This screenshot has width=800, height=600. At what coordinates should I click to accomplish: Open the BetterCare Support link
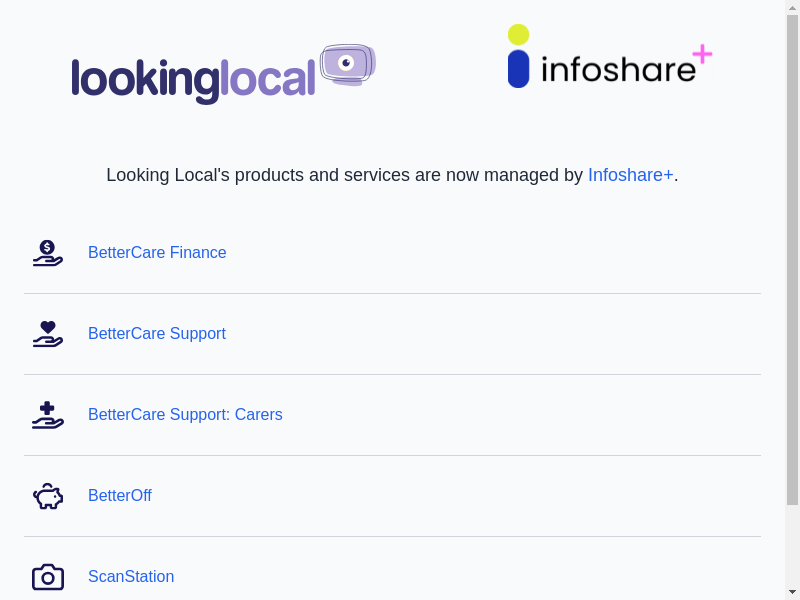[157, 334]
